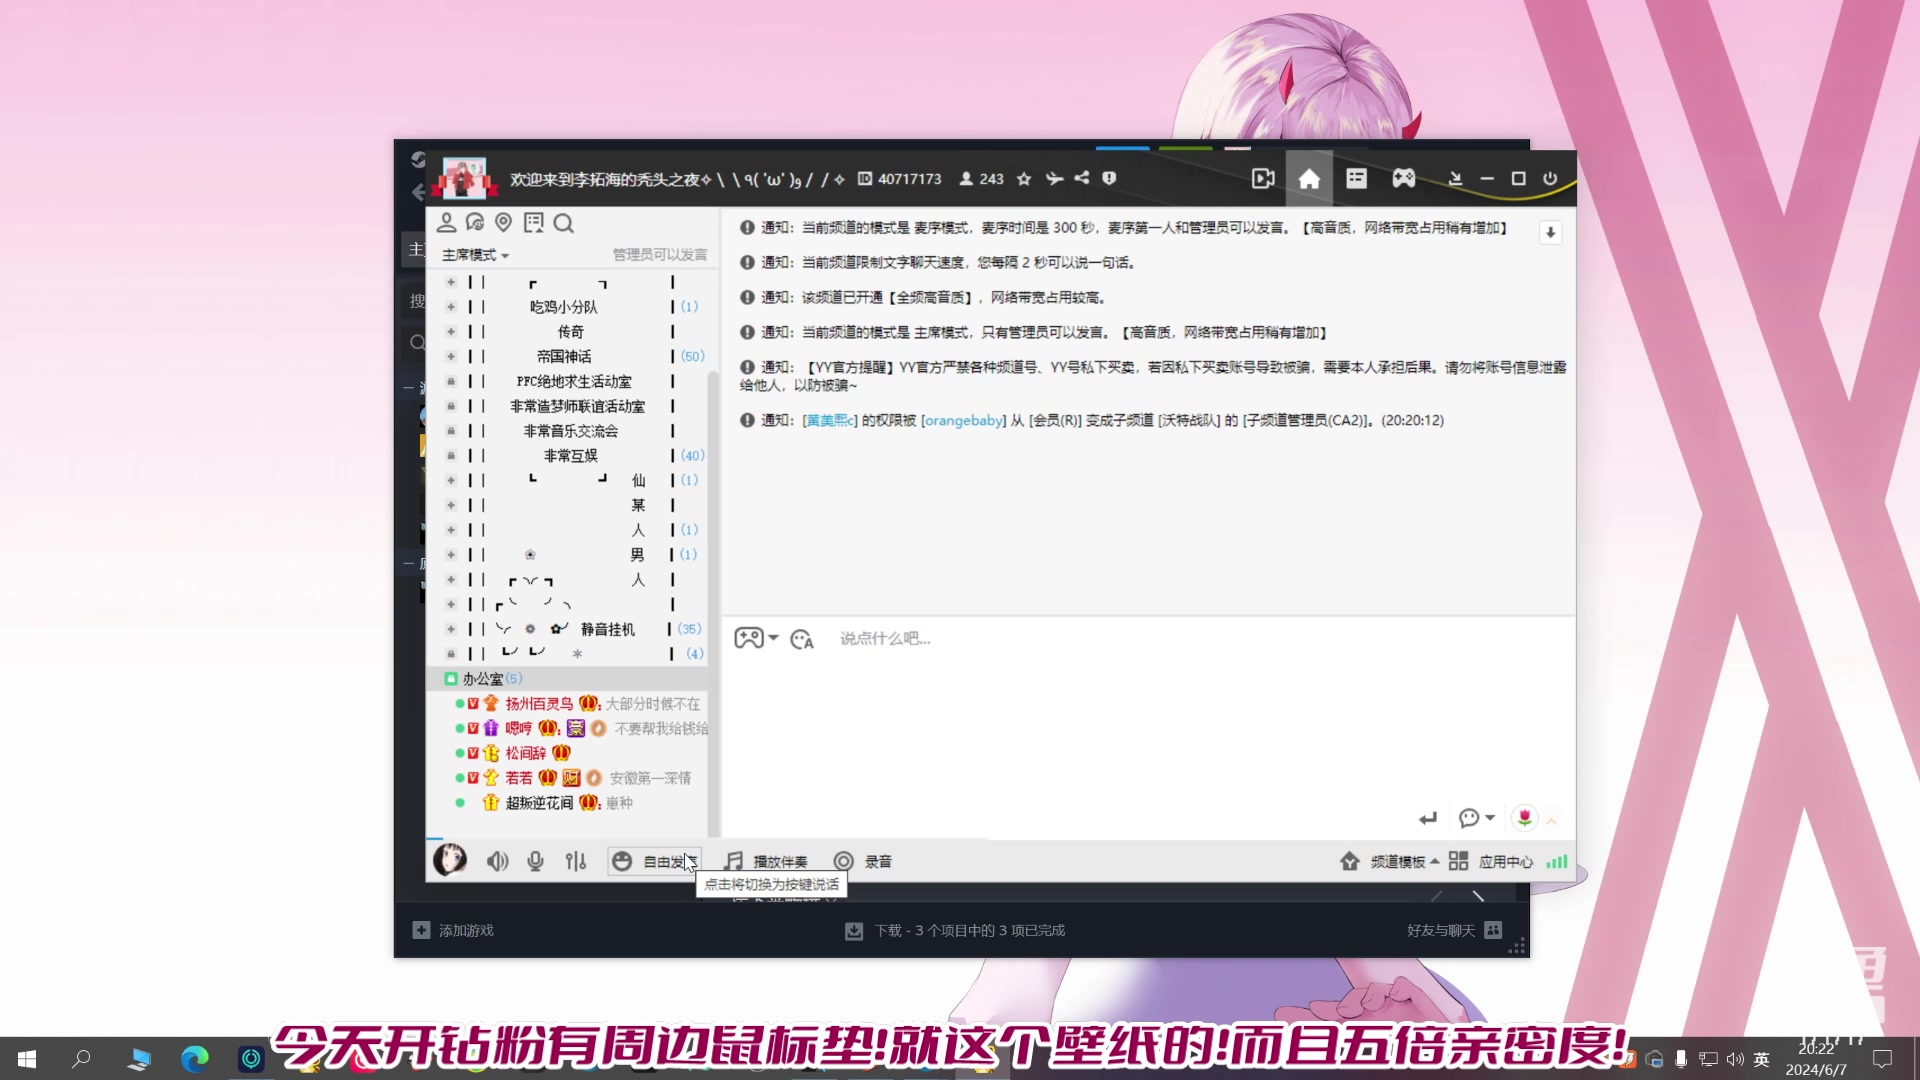1920x1080 pixels.
Task: Select user 嗯哼 in the list
Action: (x=518, y=728)
